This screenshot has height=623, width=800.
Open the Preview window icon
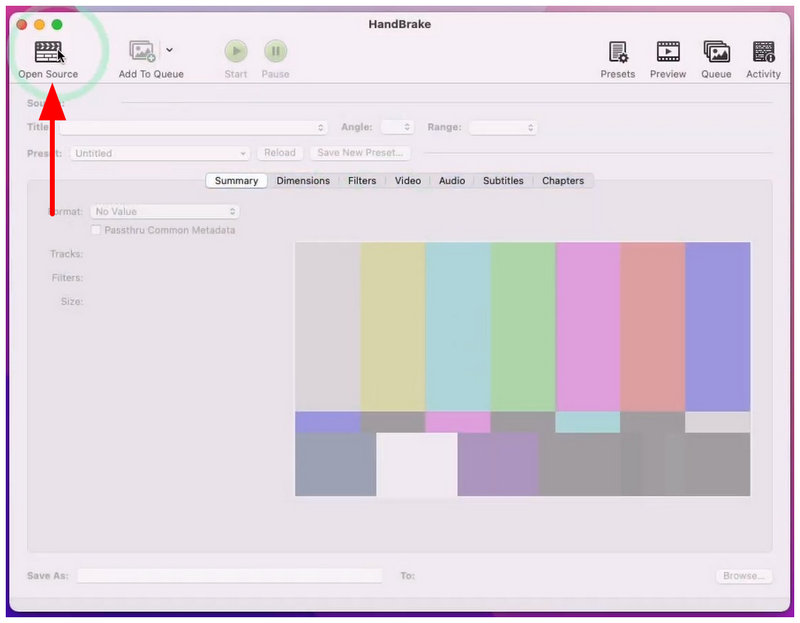point(668,52)
